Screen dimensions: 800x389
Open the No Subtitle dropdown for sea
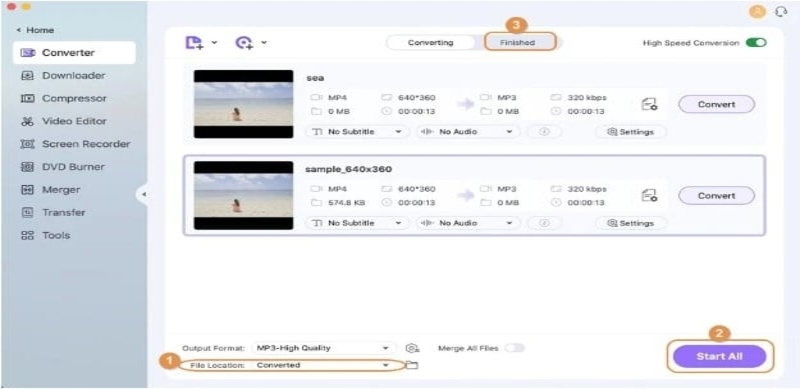point(357,132)
